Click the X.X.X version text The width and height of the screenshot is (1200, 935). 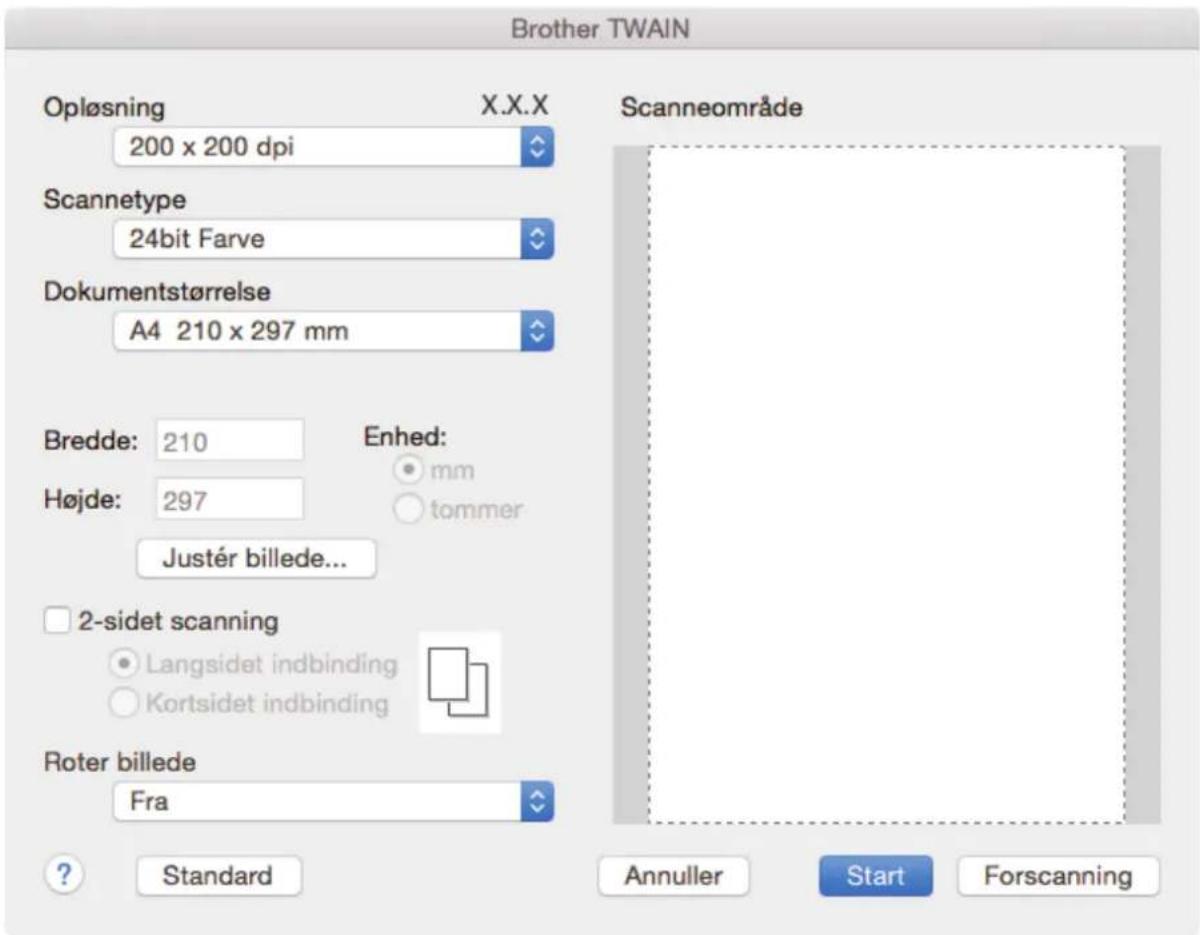click(514, 106)
